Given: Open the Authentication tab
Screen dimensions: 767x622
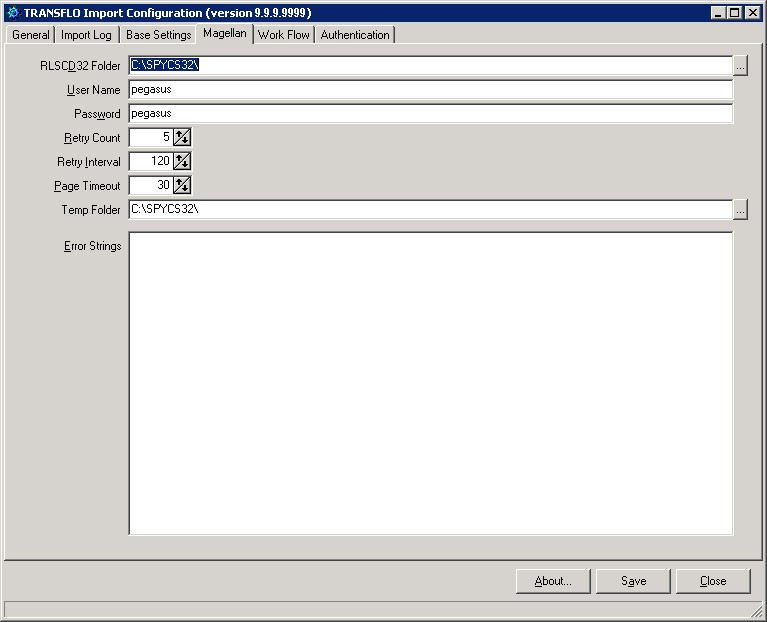Looking at the screenshot, I should [x=355, y=35].
